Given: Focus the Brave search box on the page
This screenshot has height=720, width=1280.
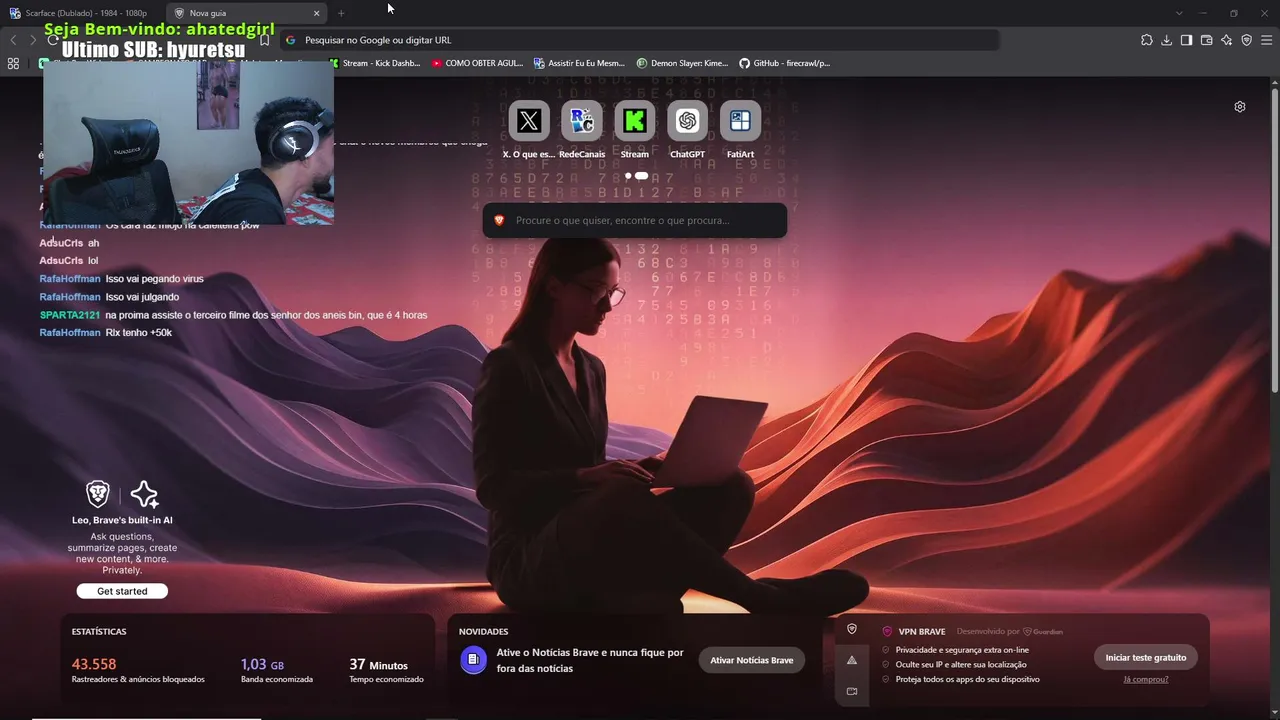Looking at the screenshot, I should point(635,220).
